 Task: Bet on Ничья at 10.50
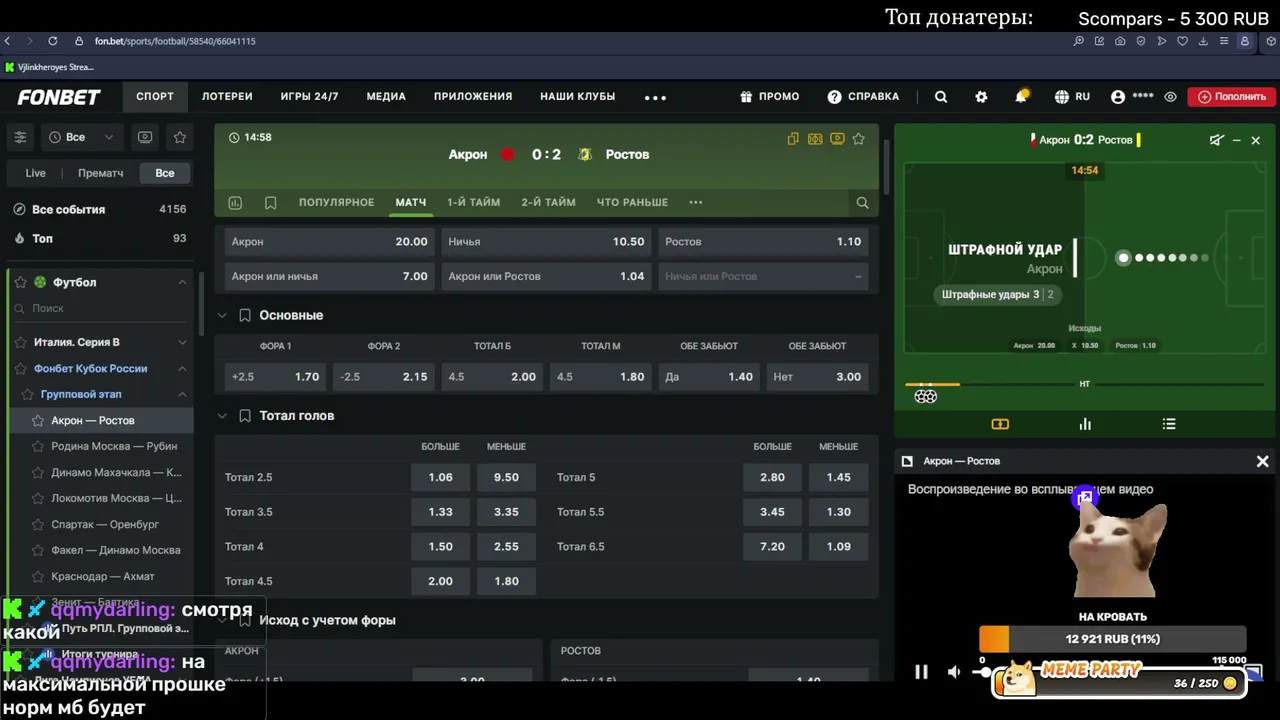tap(546, 242)
